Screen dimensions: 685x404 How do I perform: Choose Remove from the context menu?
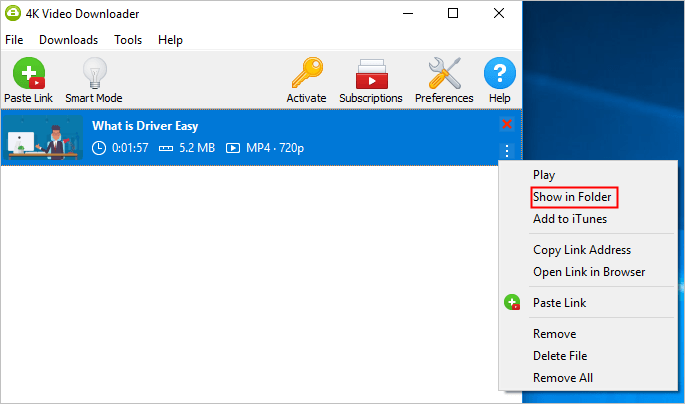(x=555, y=334)
